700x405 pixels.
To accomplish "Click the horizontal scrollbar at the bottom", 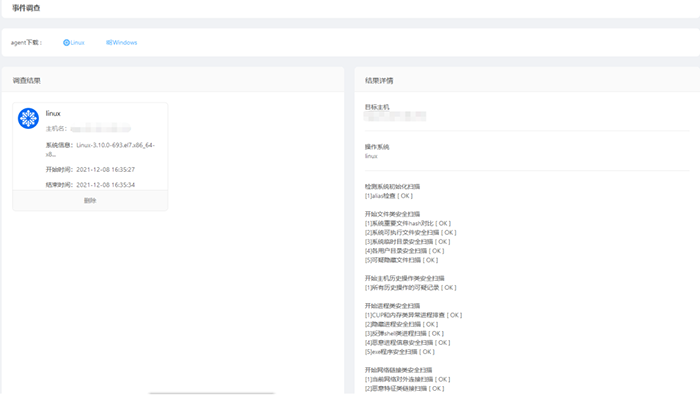I will (197, 393).
